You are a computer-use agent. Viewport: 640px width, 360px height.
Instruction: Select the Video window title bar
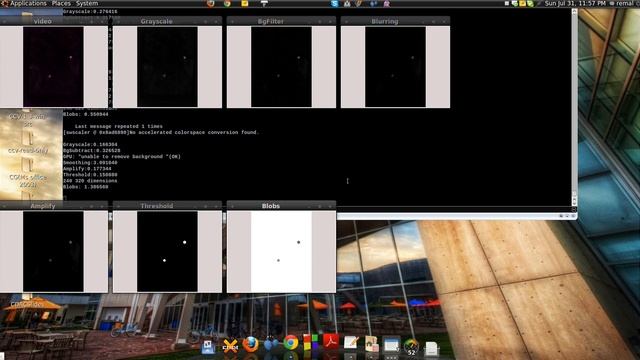tap(54, 21)
